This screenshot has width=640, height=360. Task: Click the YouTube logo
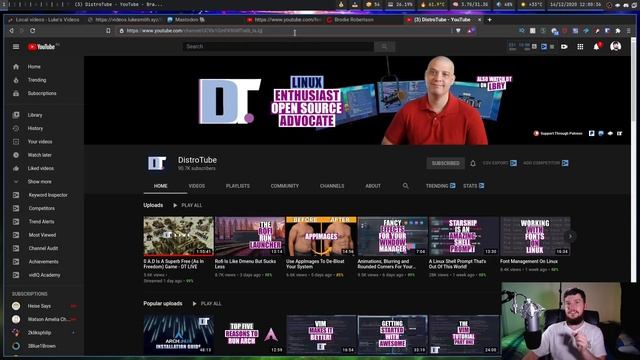(x=42, y=47)
